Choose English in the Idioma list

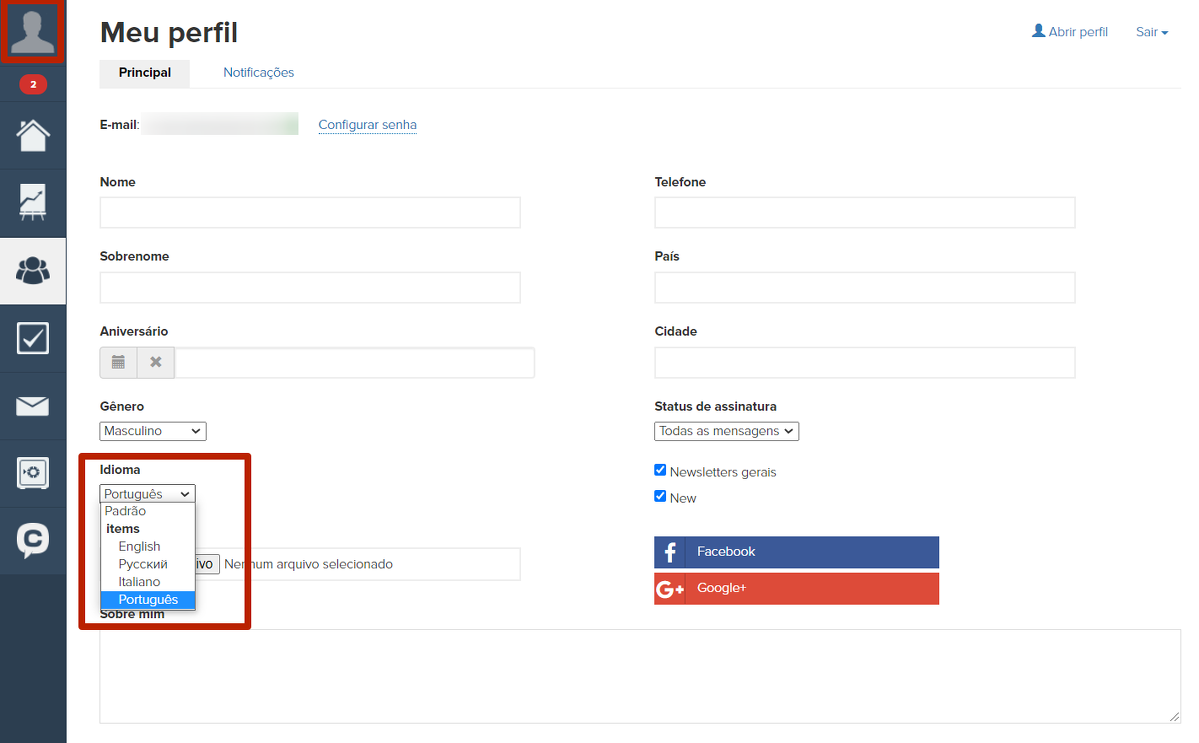coord(139,546)
